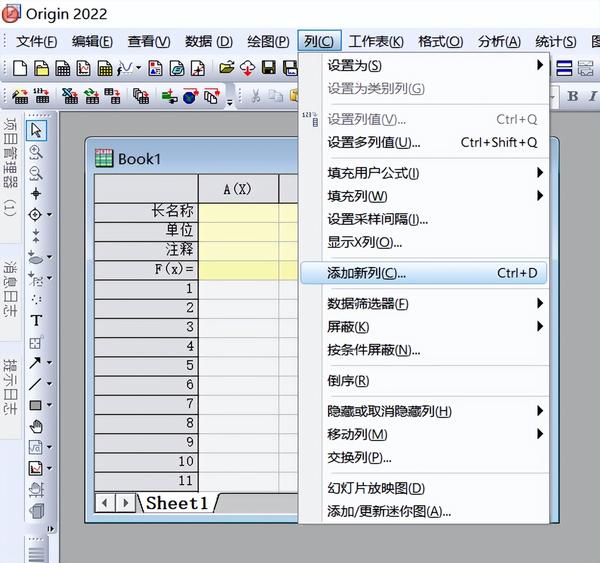Select the Text tool T icon
The image size is (600, 563).
[x=36, y=321]
